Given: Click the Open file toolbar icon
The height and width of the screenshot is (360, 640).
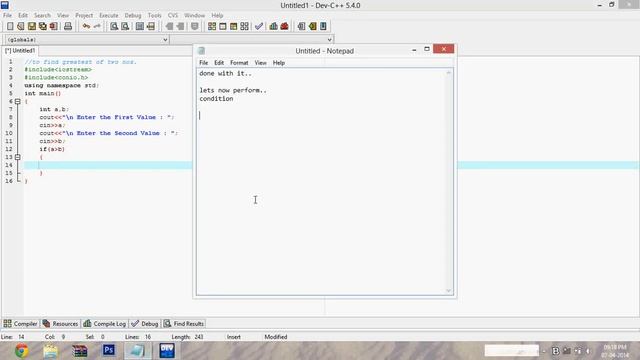Looking at the screenshot, I should click(21, 26).
